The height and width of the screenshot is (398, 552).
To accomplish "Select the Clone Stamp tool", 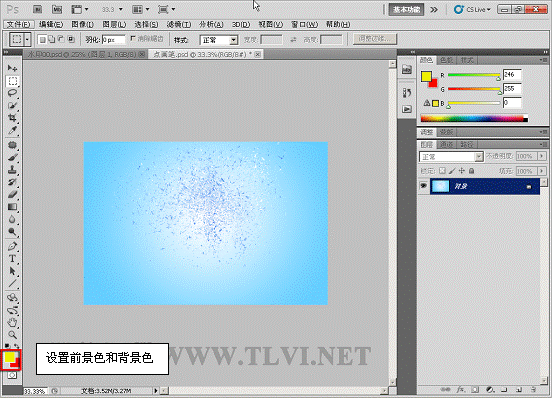I will [12, 170].
